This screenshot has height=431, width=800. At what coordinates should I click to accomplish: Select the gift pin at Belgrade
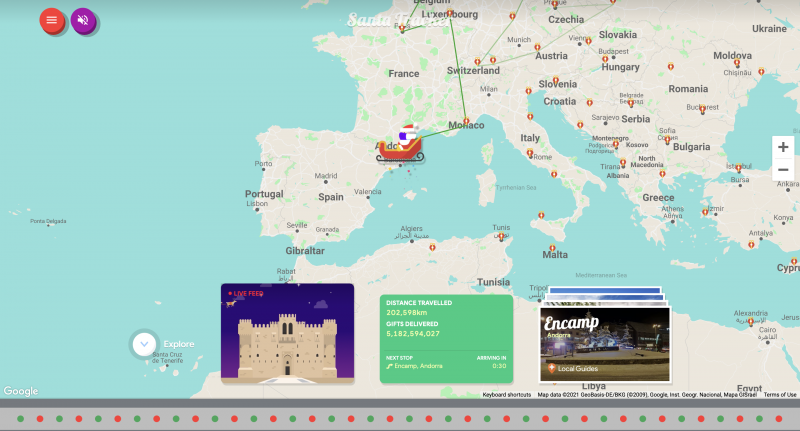coord(631,103)
